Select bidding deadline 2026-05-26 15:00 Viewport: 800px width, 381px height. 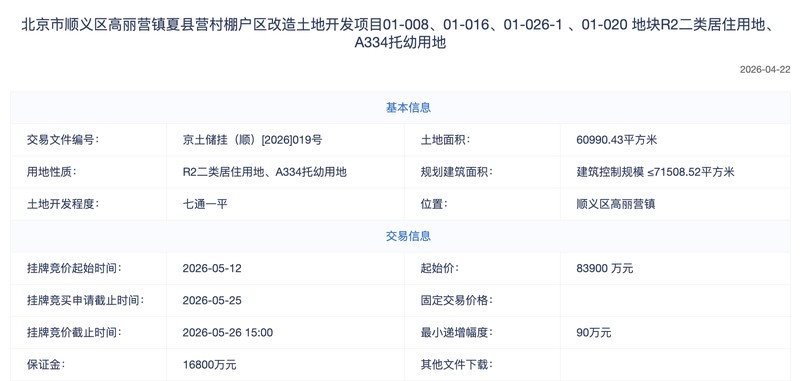click(228, 333)
